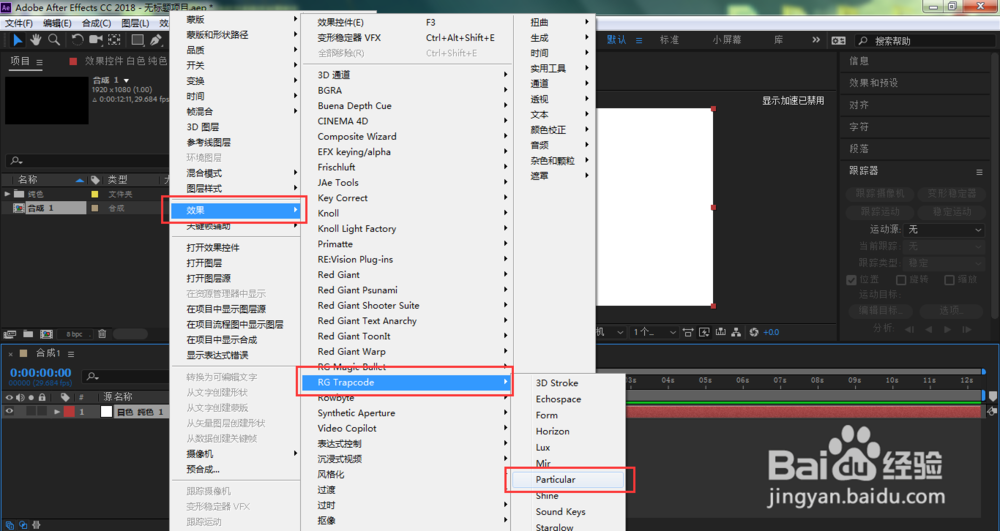
Task: Select the Unified Camera tool
Action: 96,40
